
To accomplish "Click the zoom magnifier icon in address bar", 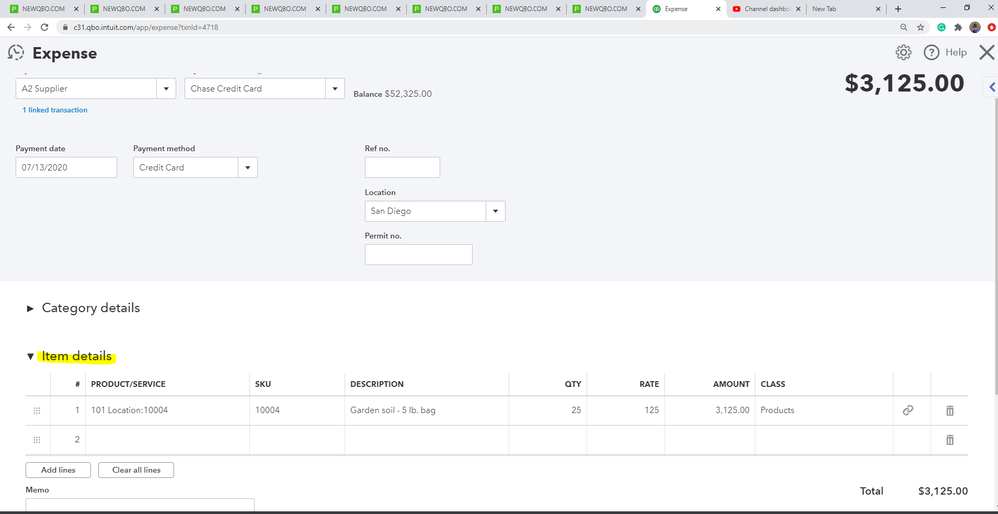I will pyautogui.click(x=904, y=27).
